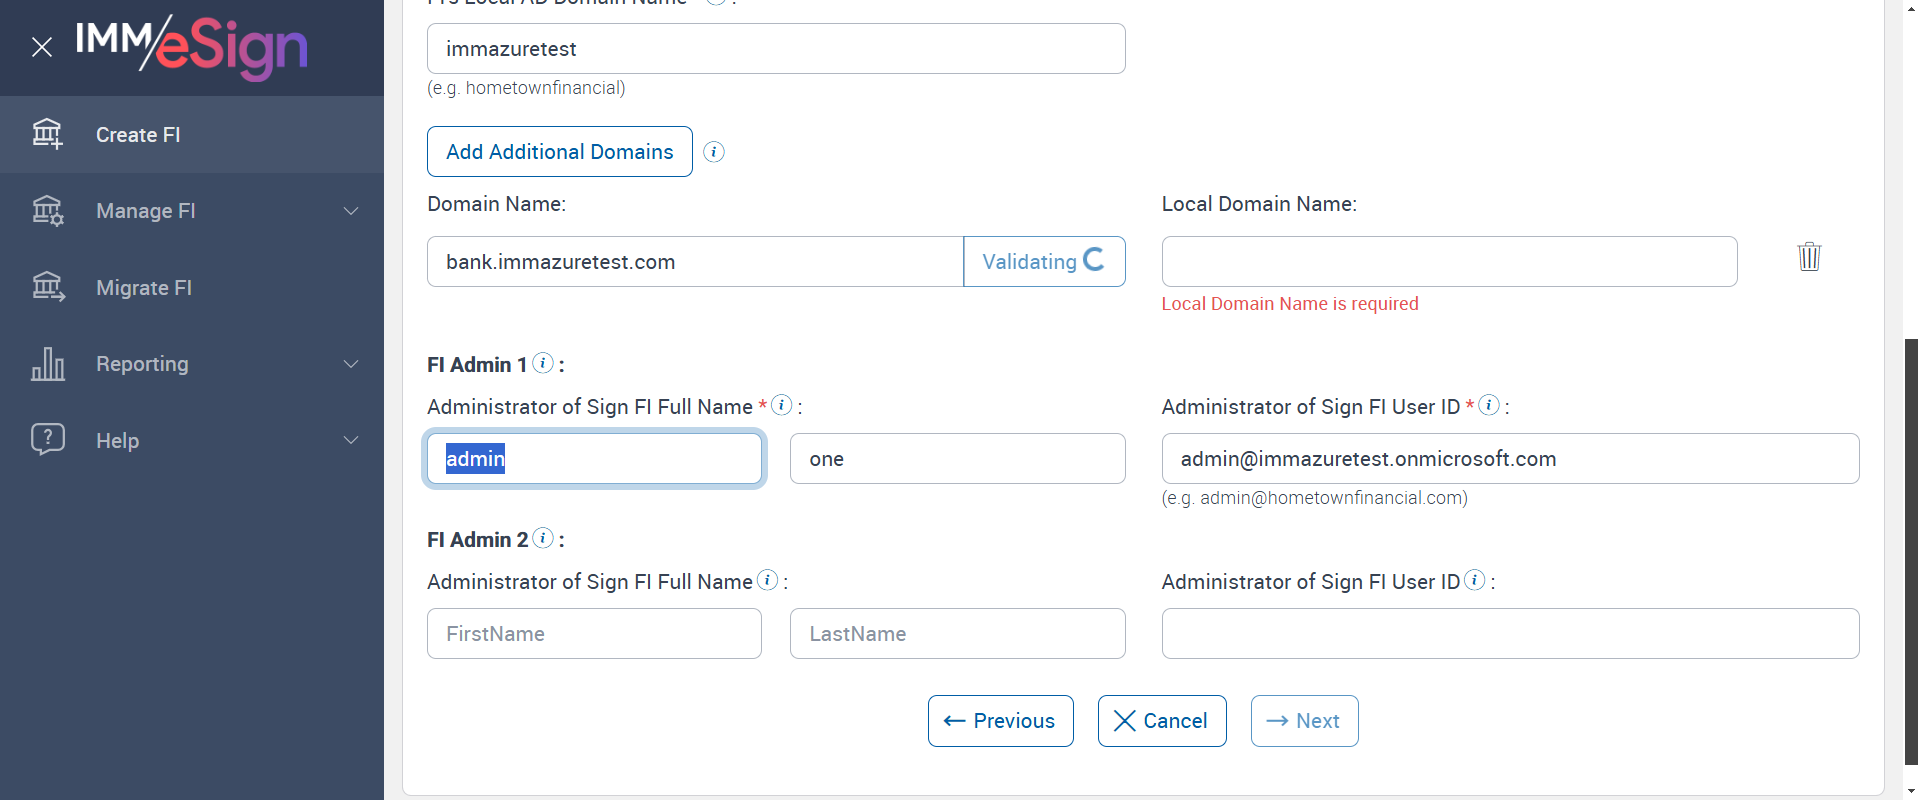
Task: Click info icon for FI Admin 1 User ID
Action: (1489, 405)
